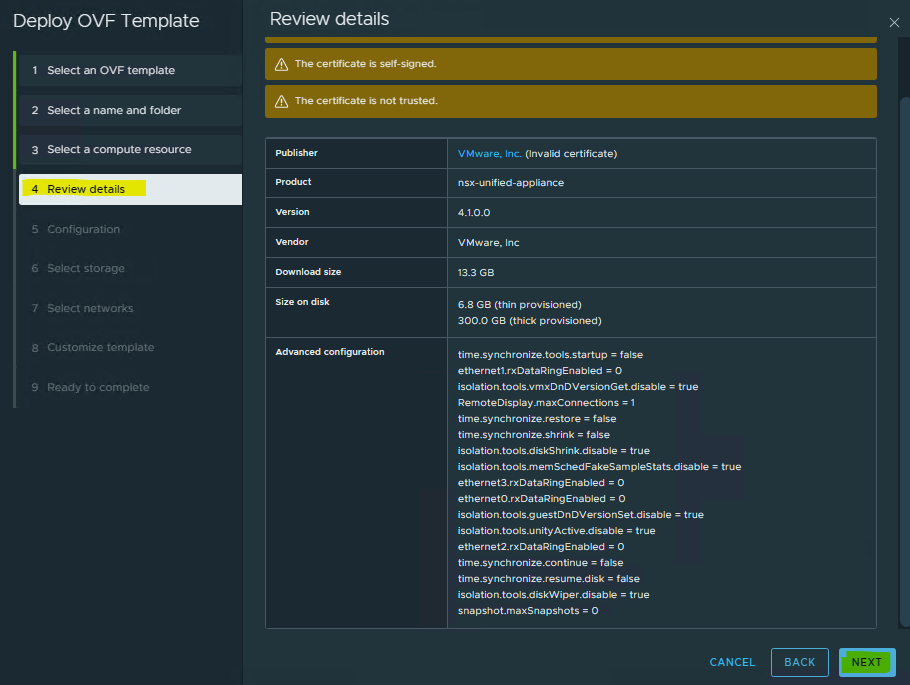Click 'time.synchronize.shrink = false' line
The height and width of the screenshot is (685, 910).
533,435
